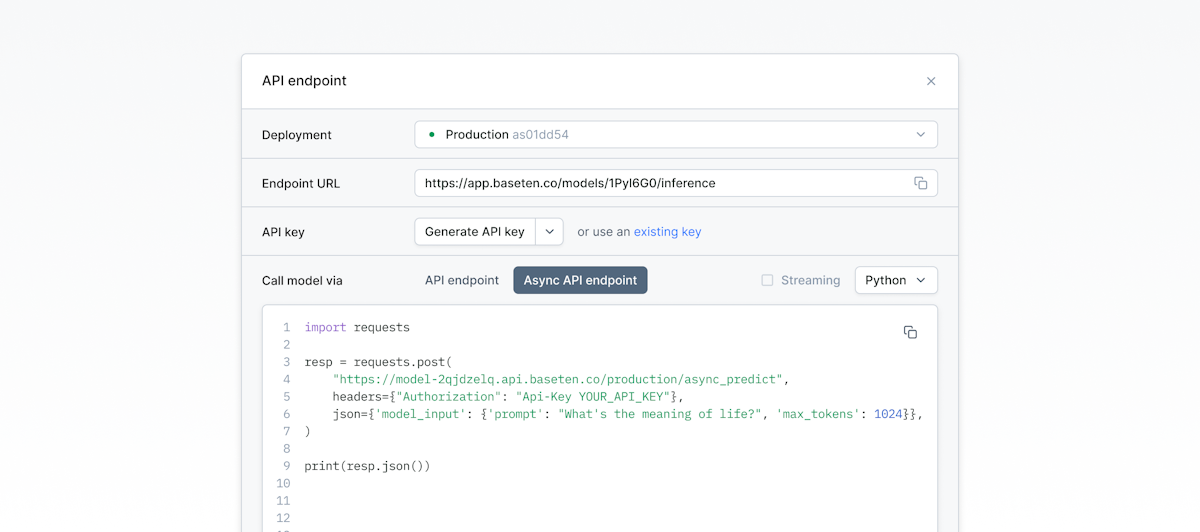Click the print(resp.json()) code line
This screenshot has width=1200, height=532.
pyautogui.click(x=367, y=466)
